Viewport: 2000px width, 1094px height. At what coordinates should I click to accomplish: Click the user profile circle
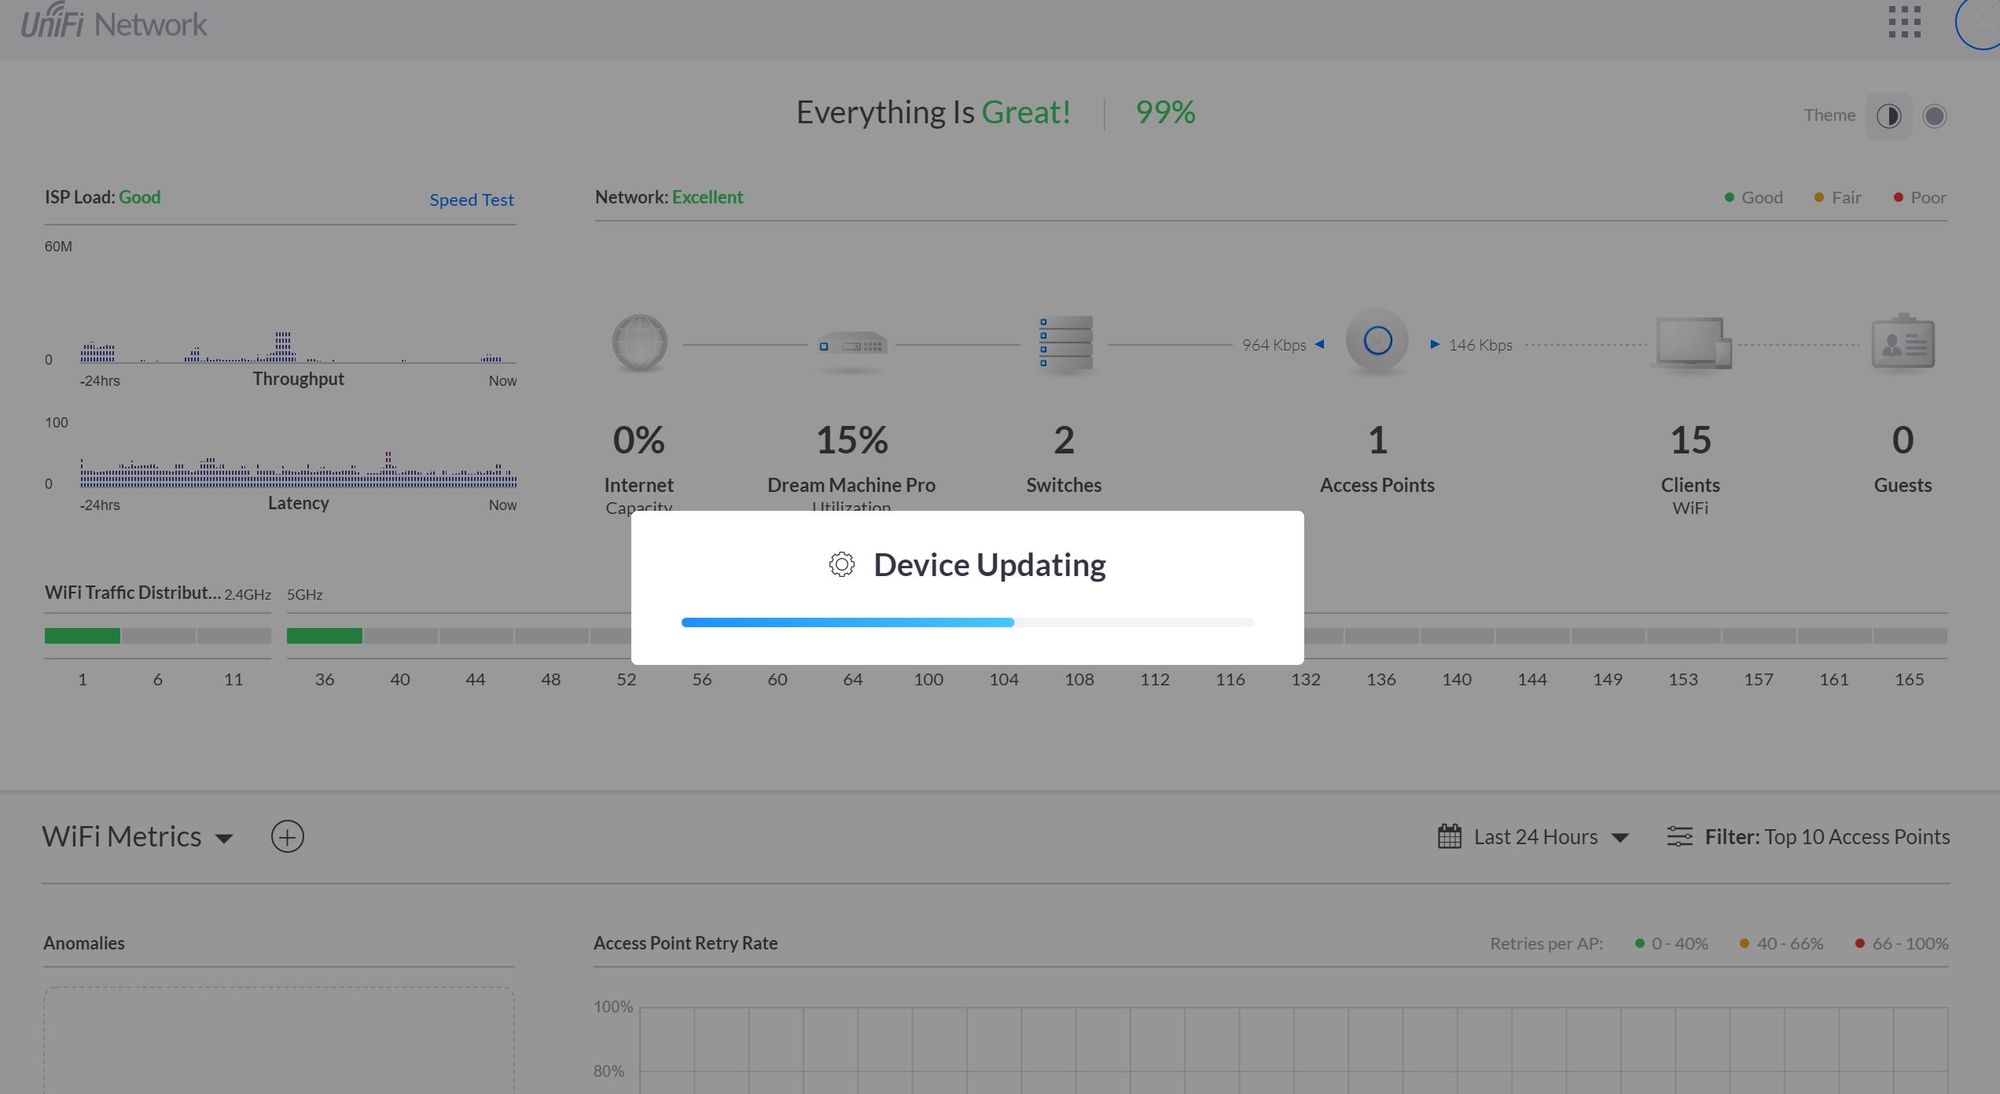1980,22
